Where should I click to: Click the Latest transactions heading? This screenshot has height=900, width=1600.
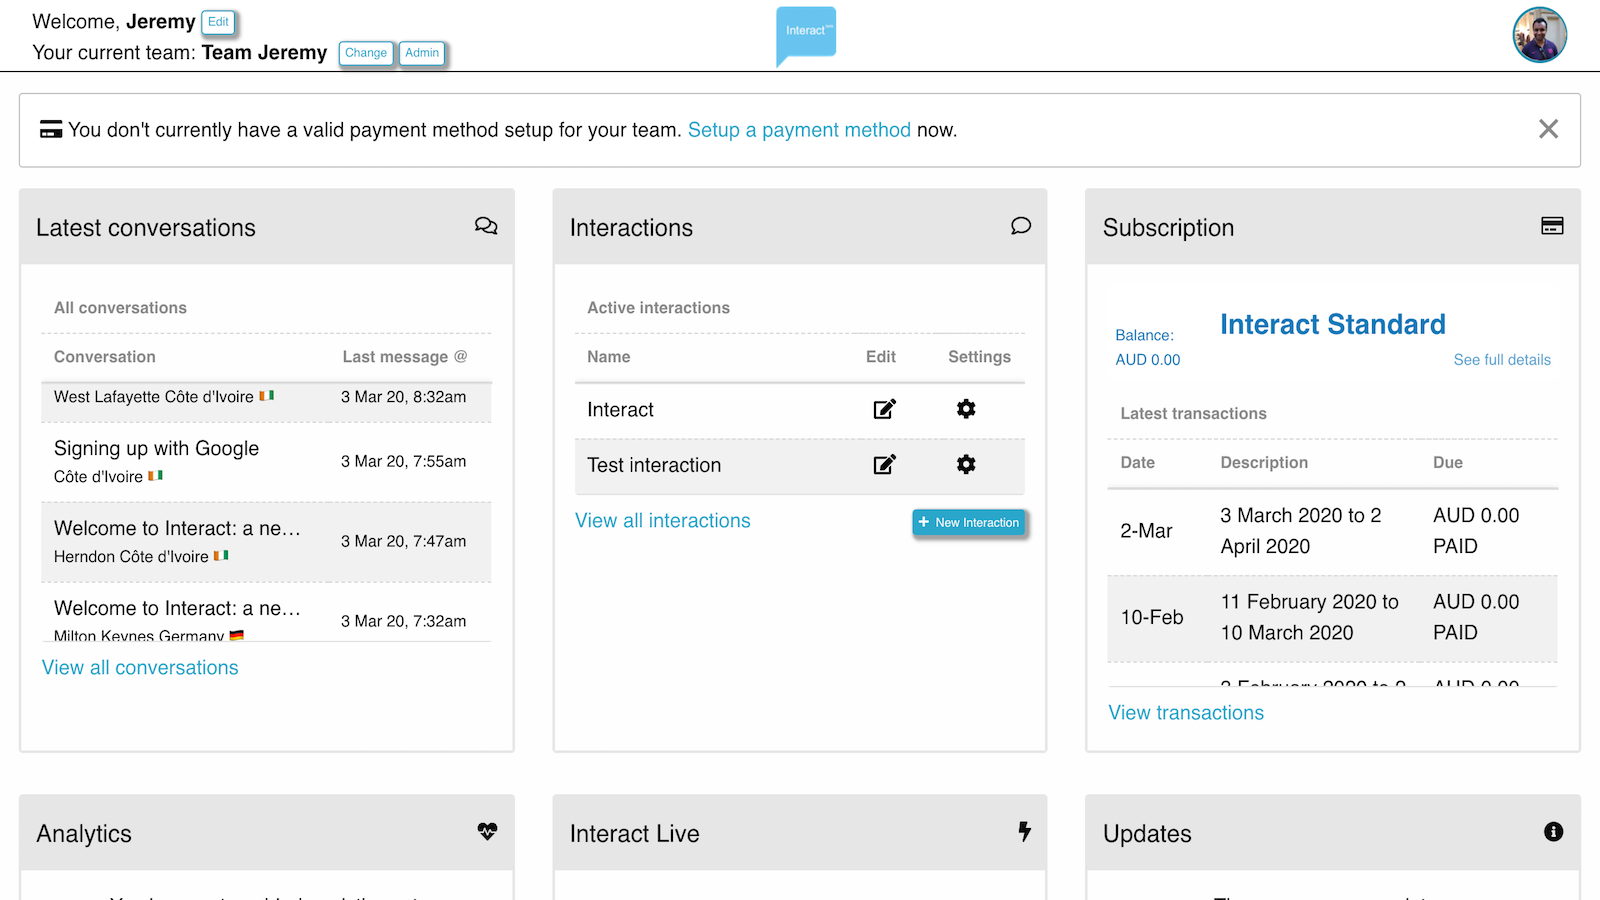point(1194,414)
